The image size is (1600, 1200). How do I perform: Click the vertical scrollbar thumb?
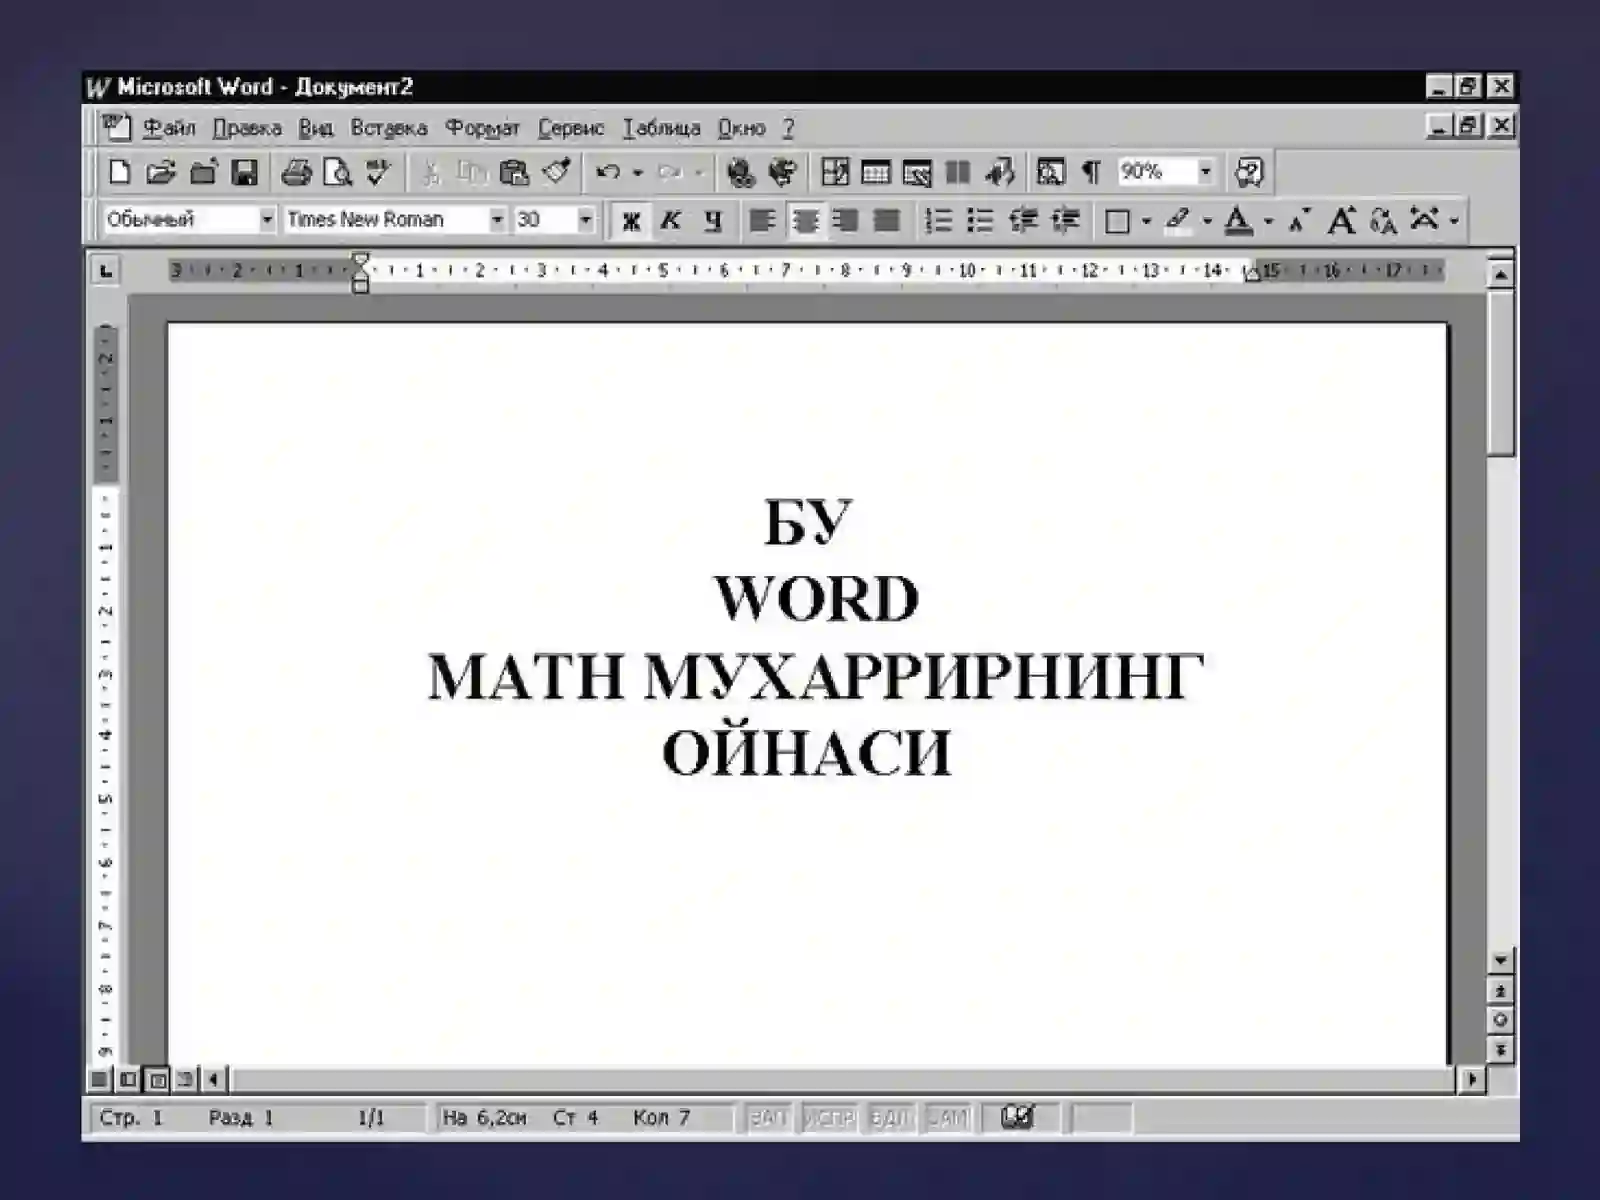click(x=1500, y=373)
